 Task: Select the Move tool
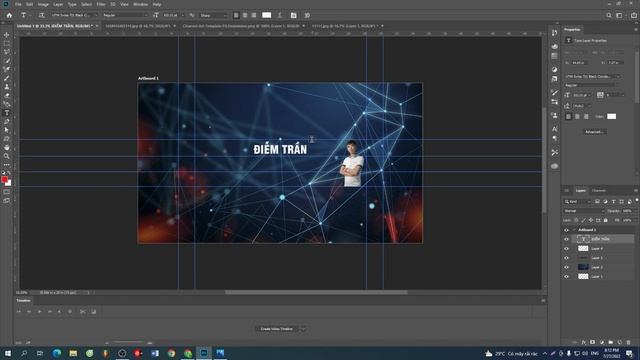(x=7, y=35)
